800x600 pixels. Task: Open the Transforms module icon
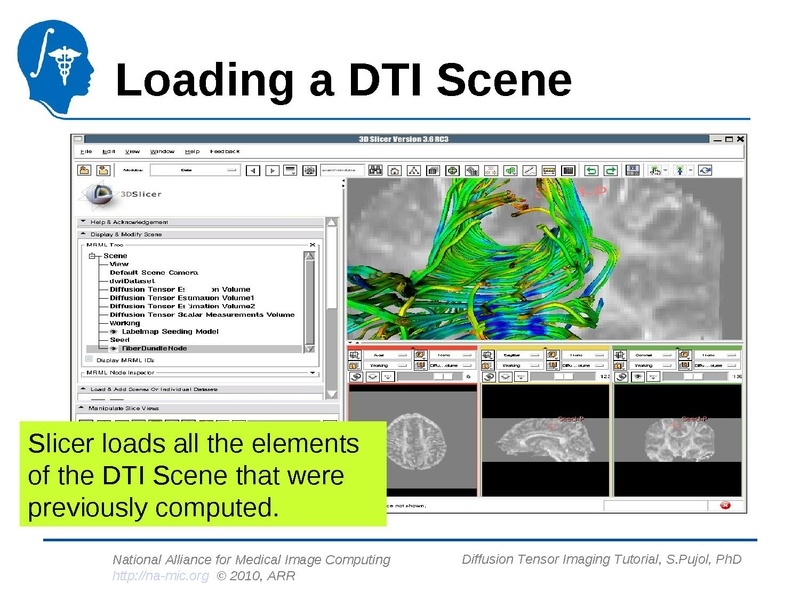click(472, 170)
